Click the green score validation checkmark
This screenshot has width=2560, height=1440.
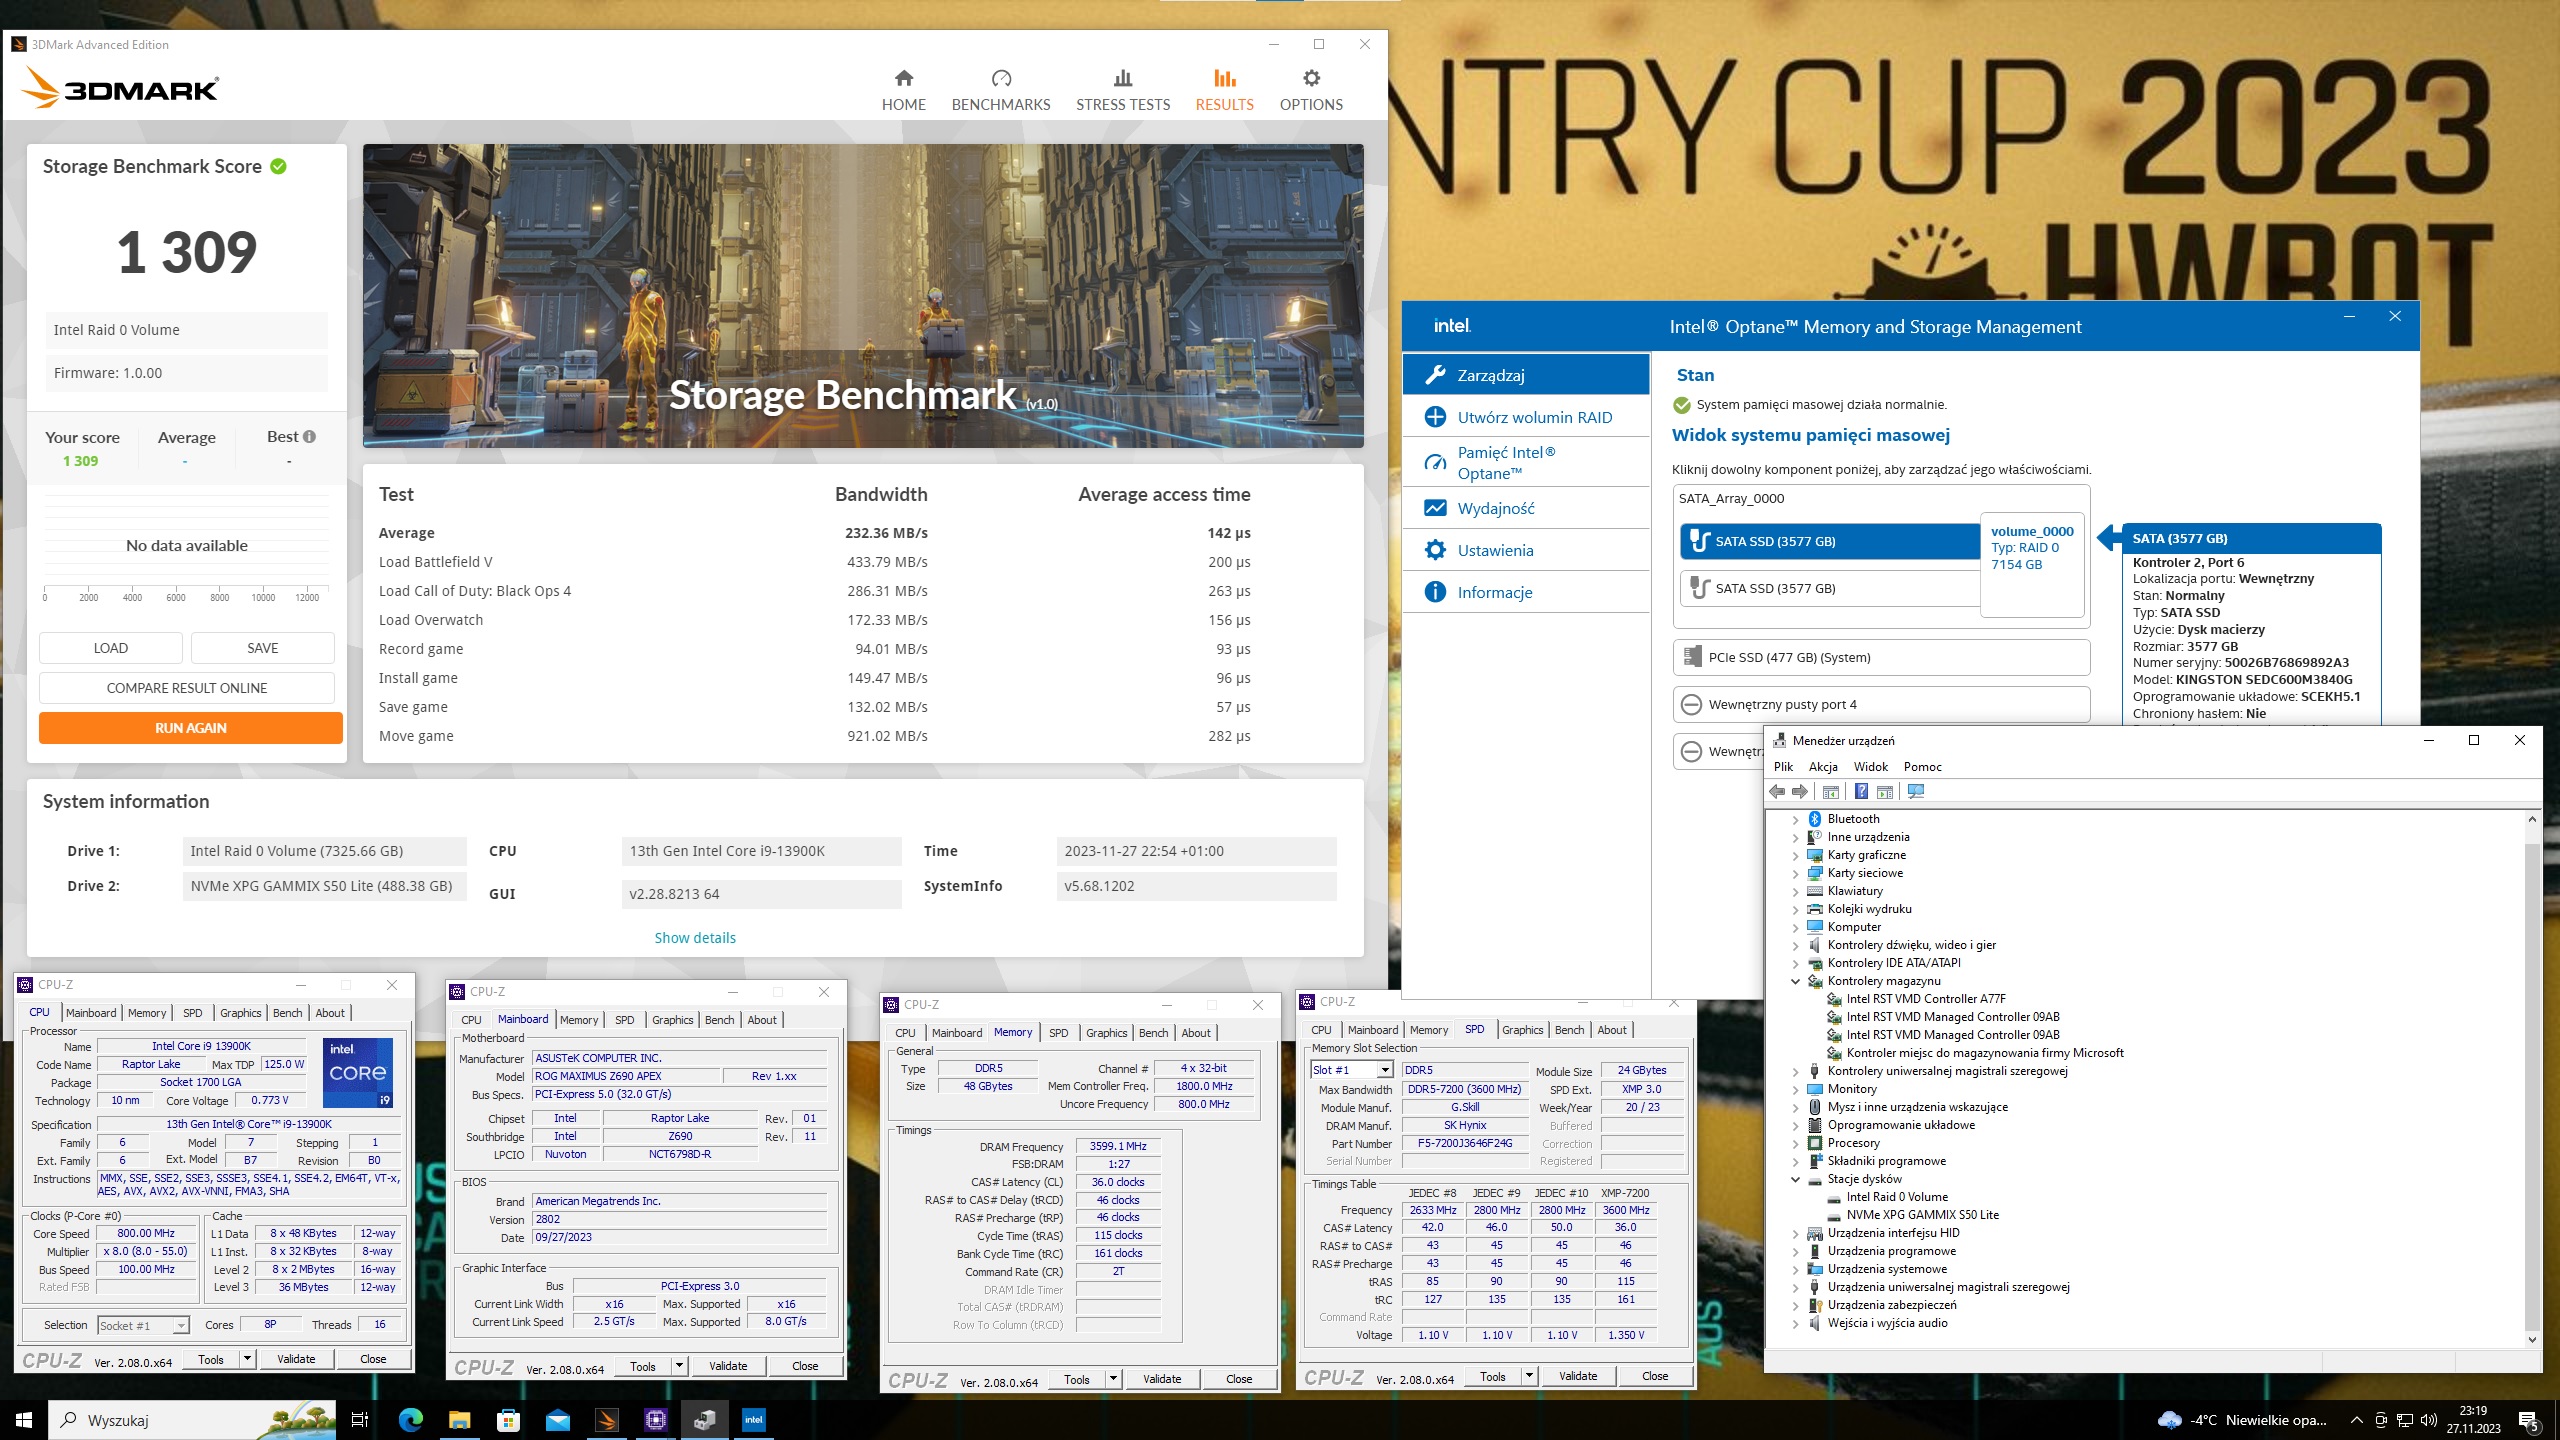click(x=278, y=167)
